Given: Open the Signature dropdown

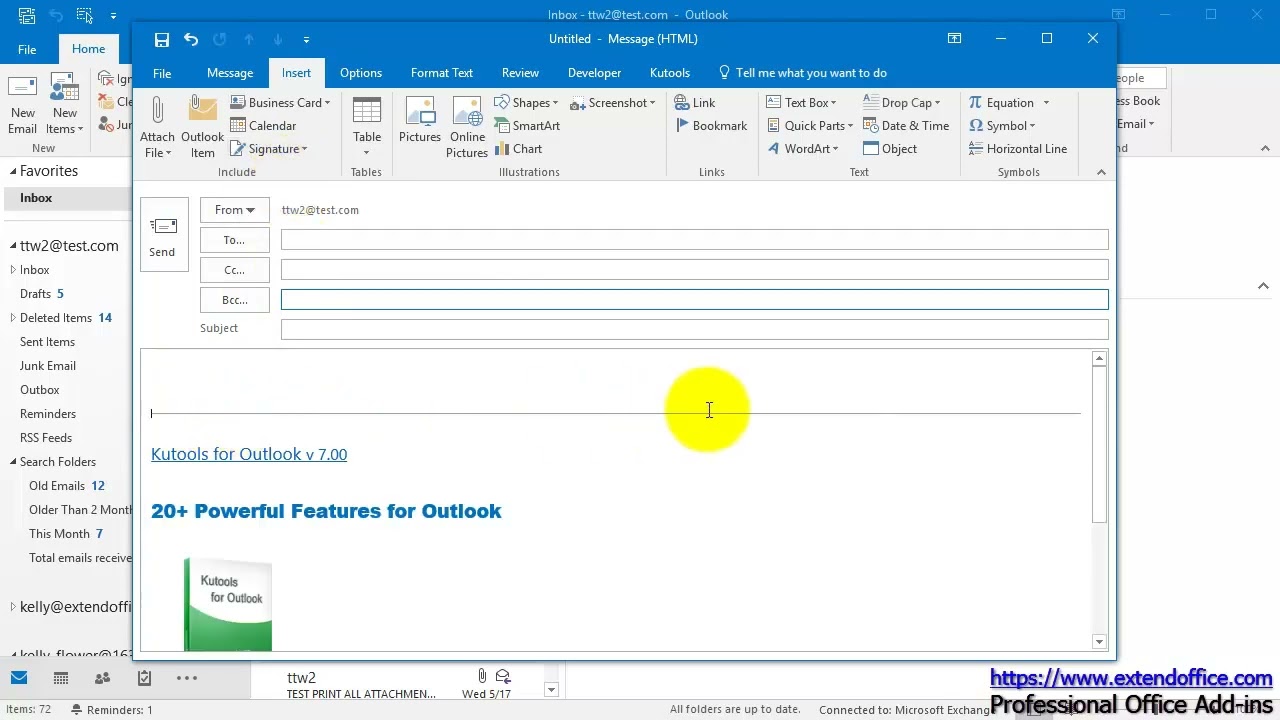Looking at the screenshot, I should click(269, 149).
